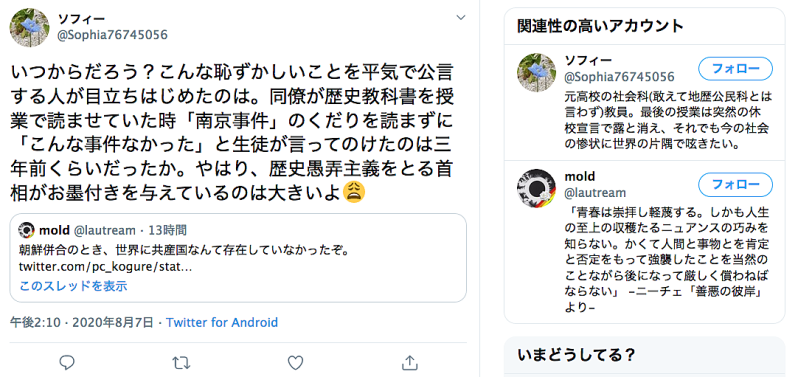798x377 pixels.
Task: Like the tweet with the heart icon
Action: click(295, 362)
